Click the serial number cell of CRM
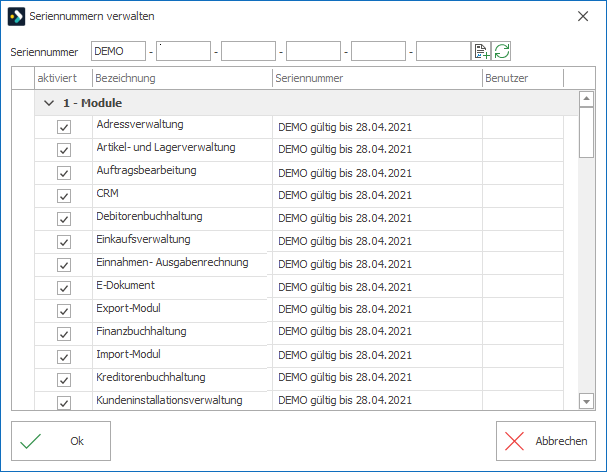This screenshot has height=472, width=607. tap(377, 195)
